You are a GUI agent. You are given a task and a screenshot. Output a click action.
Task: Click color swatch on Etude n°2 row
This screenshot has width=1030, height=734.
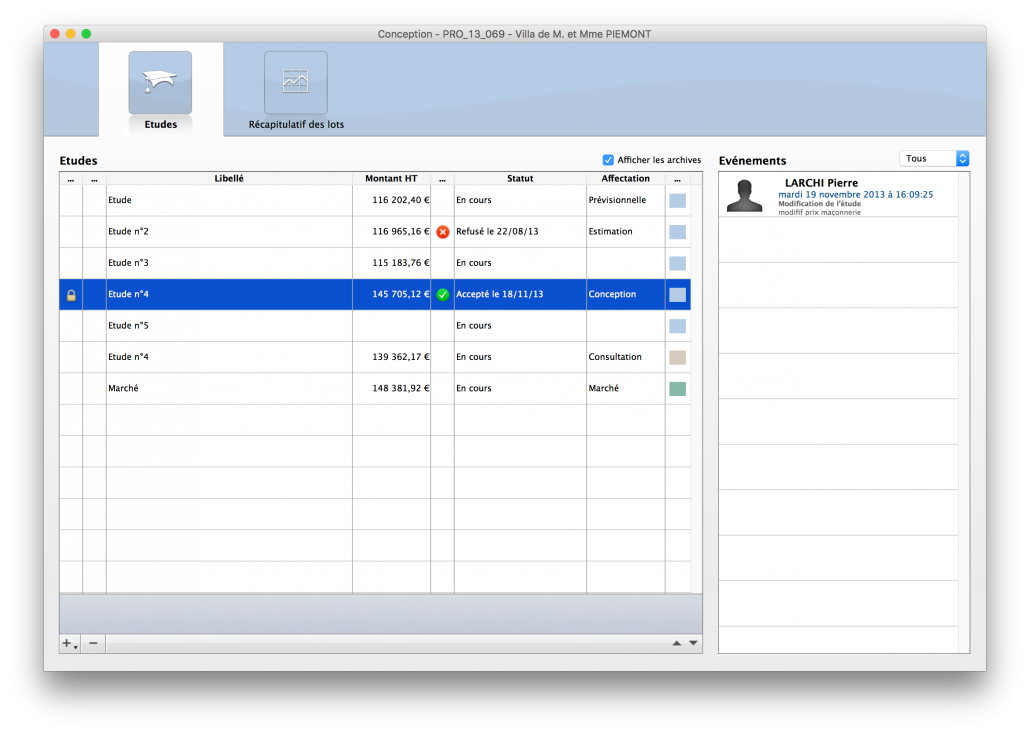click(x=677, y=232)
